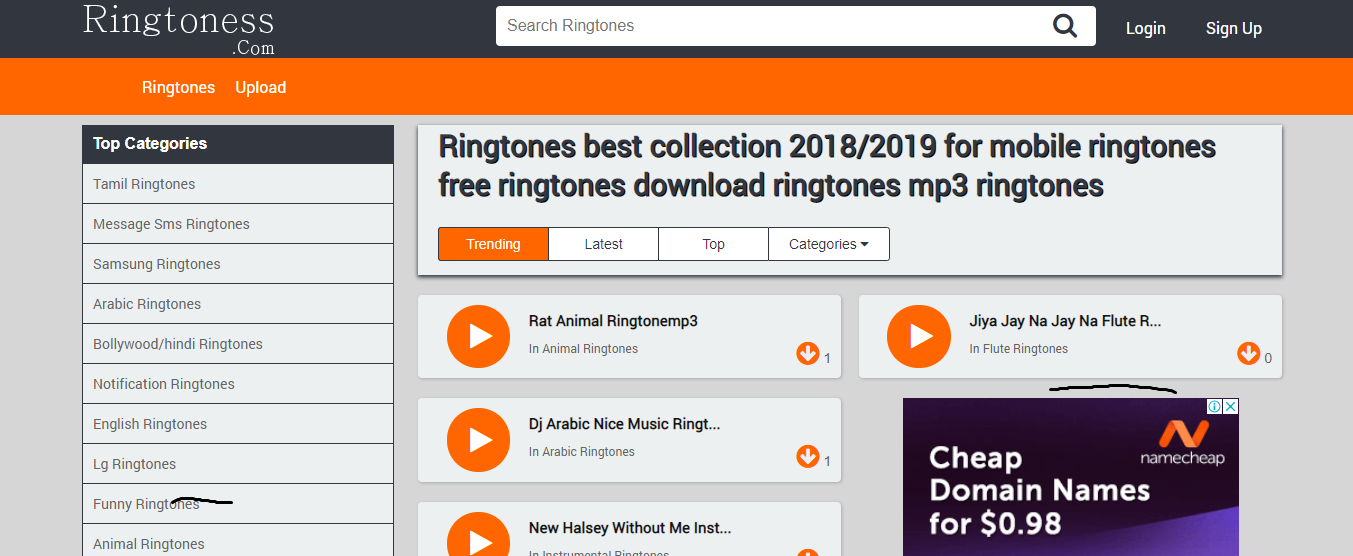Click the Sign Up link

click(x=1233, y=28)
